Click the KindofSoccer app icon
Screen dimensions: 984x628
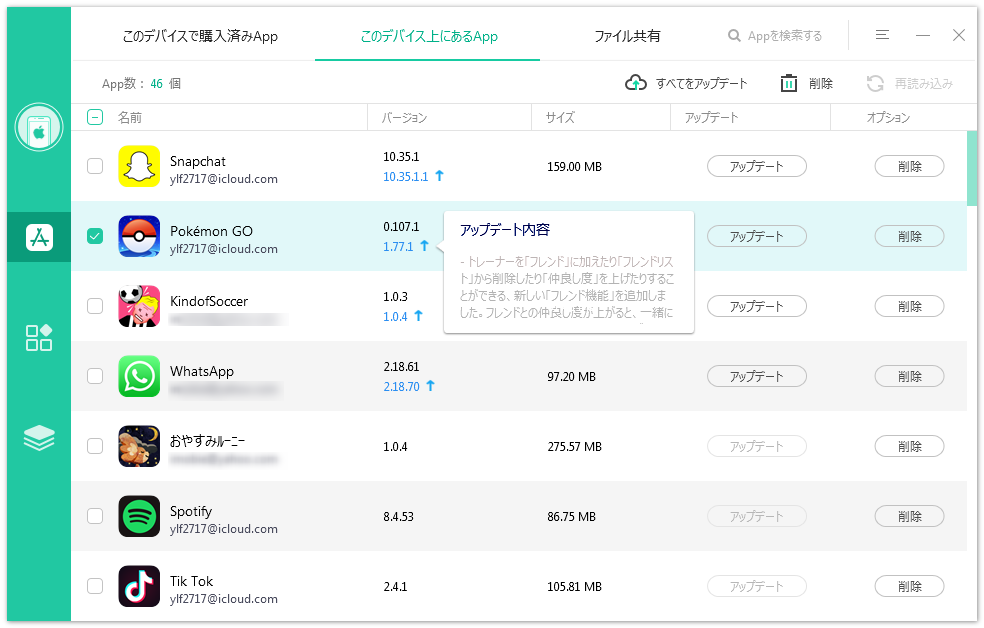point(139,306)
